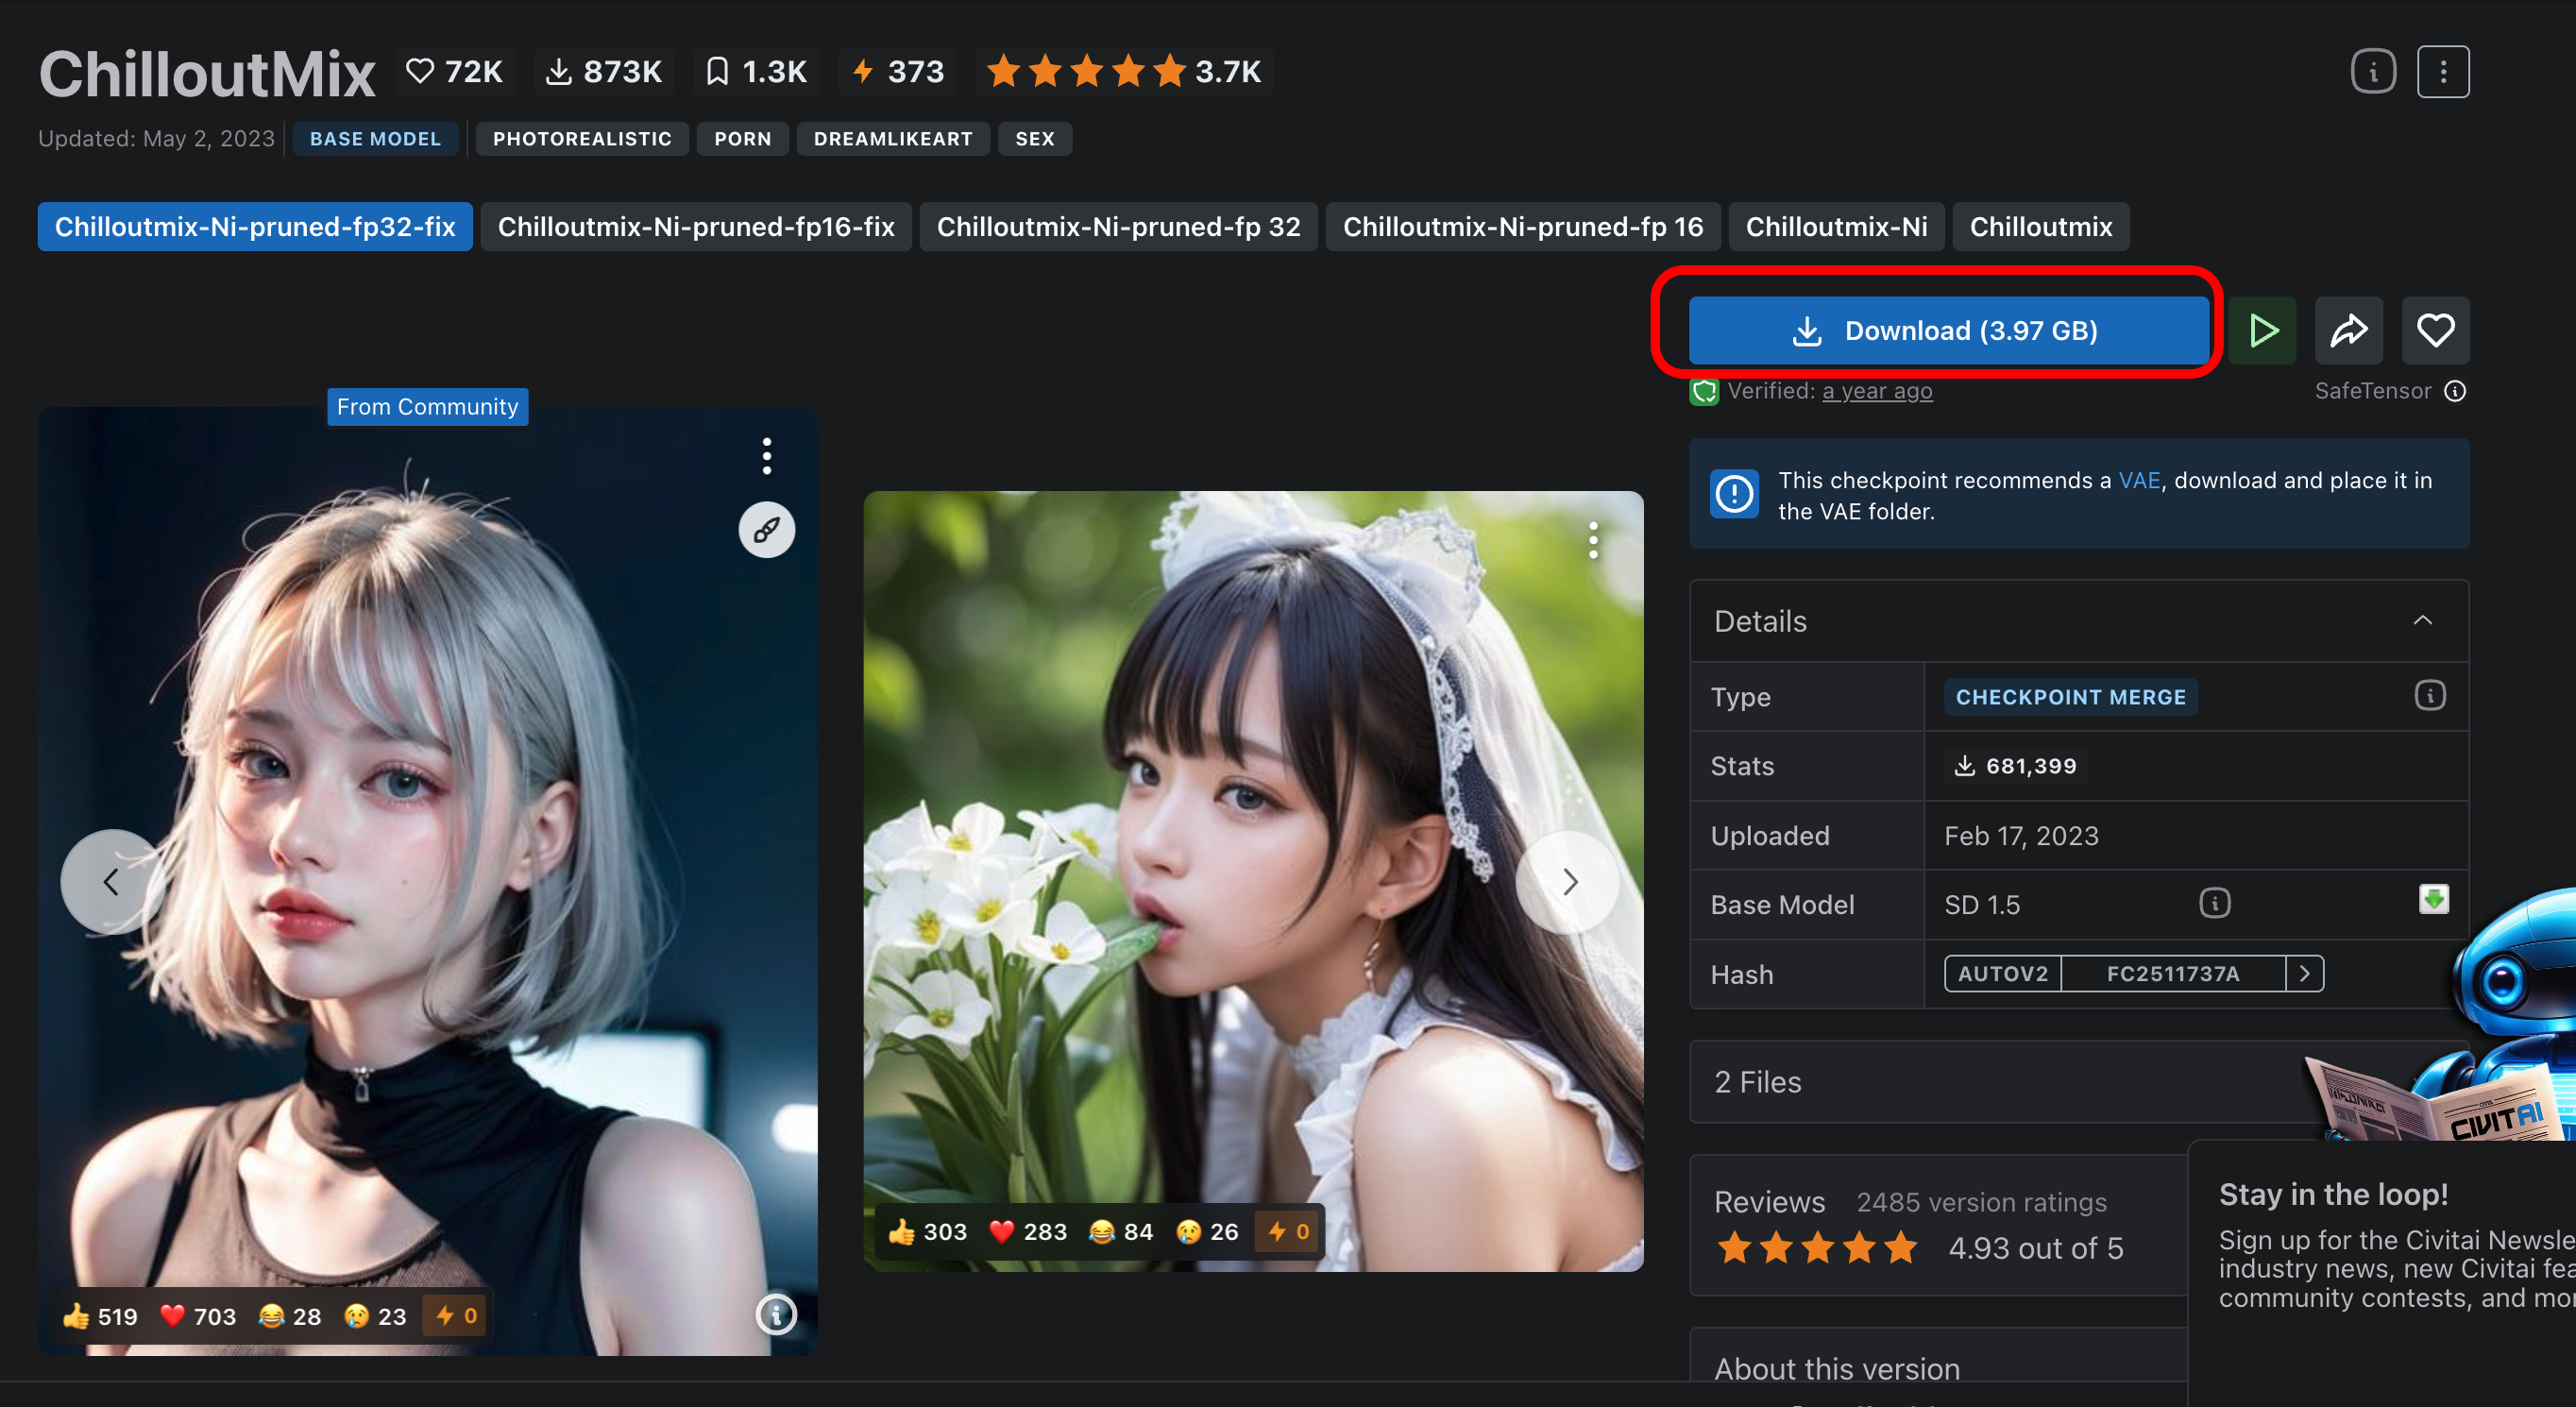Open three-dot menu on the second image
Viewport: 2576px width, 1407px height.
coord(1593,541)
